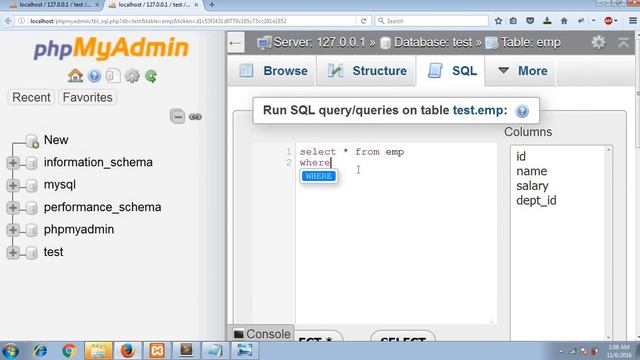Image resolution: width=640 pixels, height=360 pixels.
Task: Open Chrome from the taskbar
Action: click(x=69, y=351)
